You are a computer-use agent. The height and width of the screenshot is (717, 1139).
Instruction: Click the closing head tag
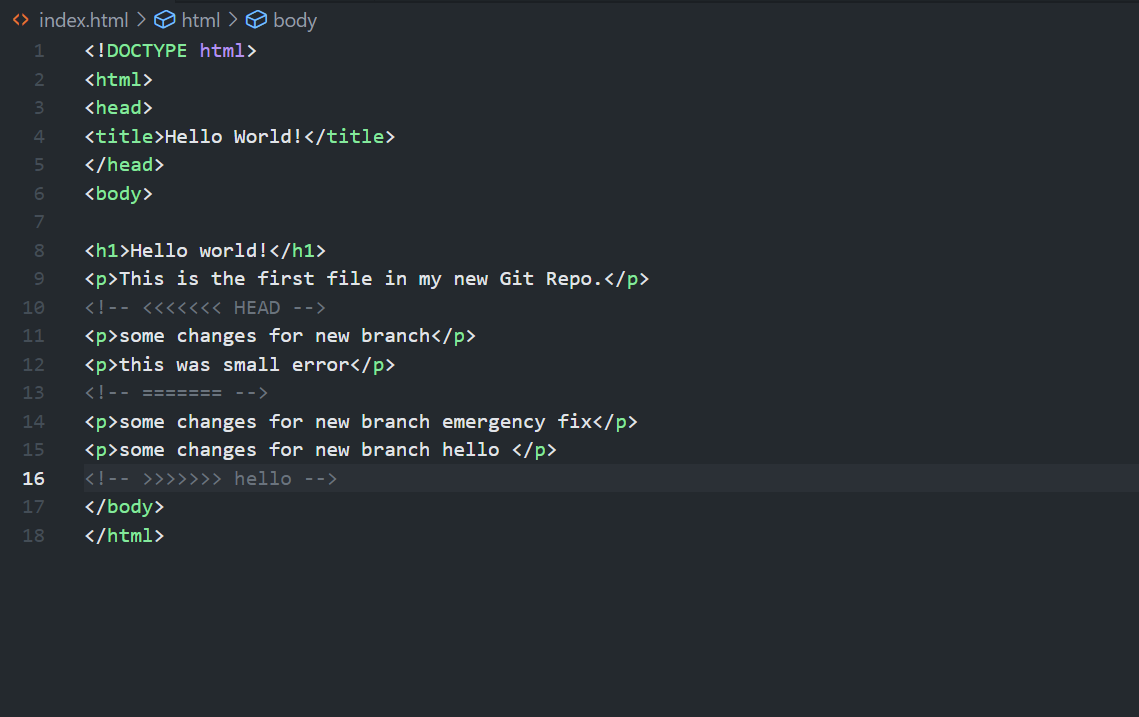[x=124, y=165]
